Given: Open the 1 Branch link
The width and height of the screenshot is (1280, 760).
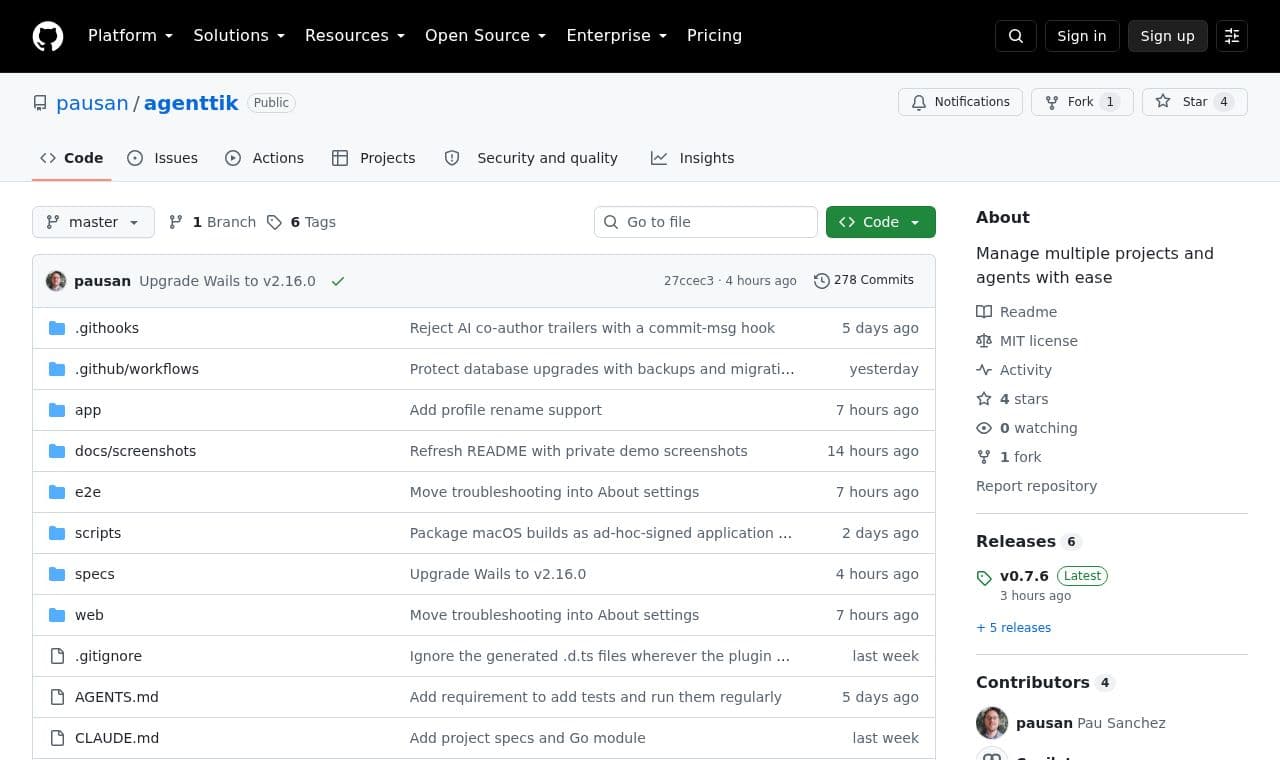Looking at the screenshot, I should point(212,222).
